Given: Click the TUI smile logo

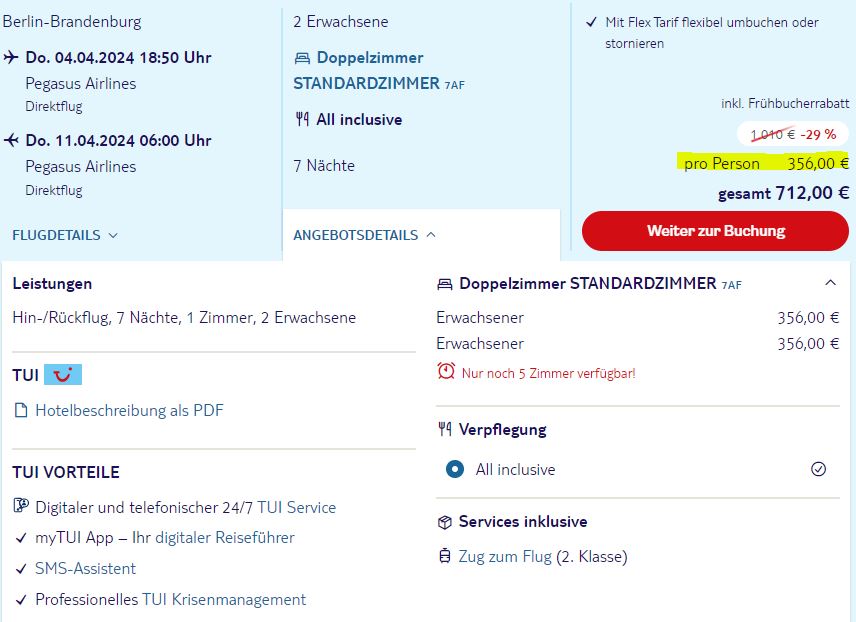Looking at the screenshot, I should (63, 375).
